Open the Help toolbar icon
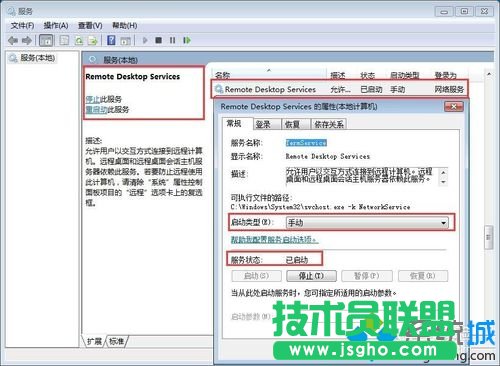Viewport: 500px width, 366px height. click(x=111, y=40)
